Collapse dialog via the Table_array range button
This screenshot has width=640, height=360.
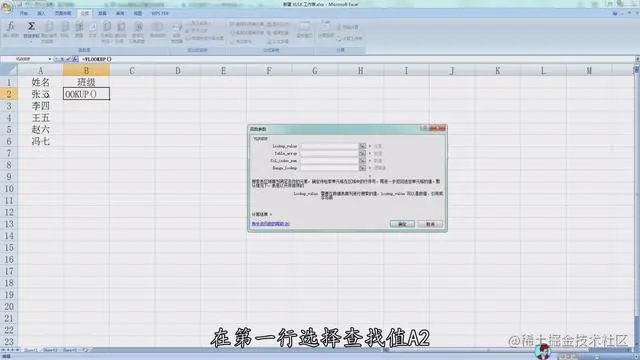362,153
